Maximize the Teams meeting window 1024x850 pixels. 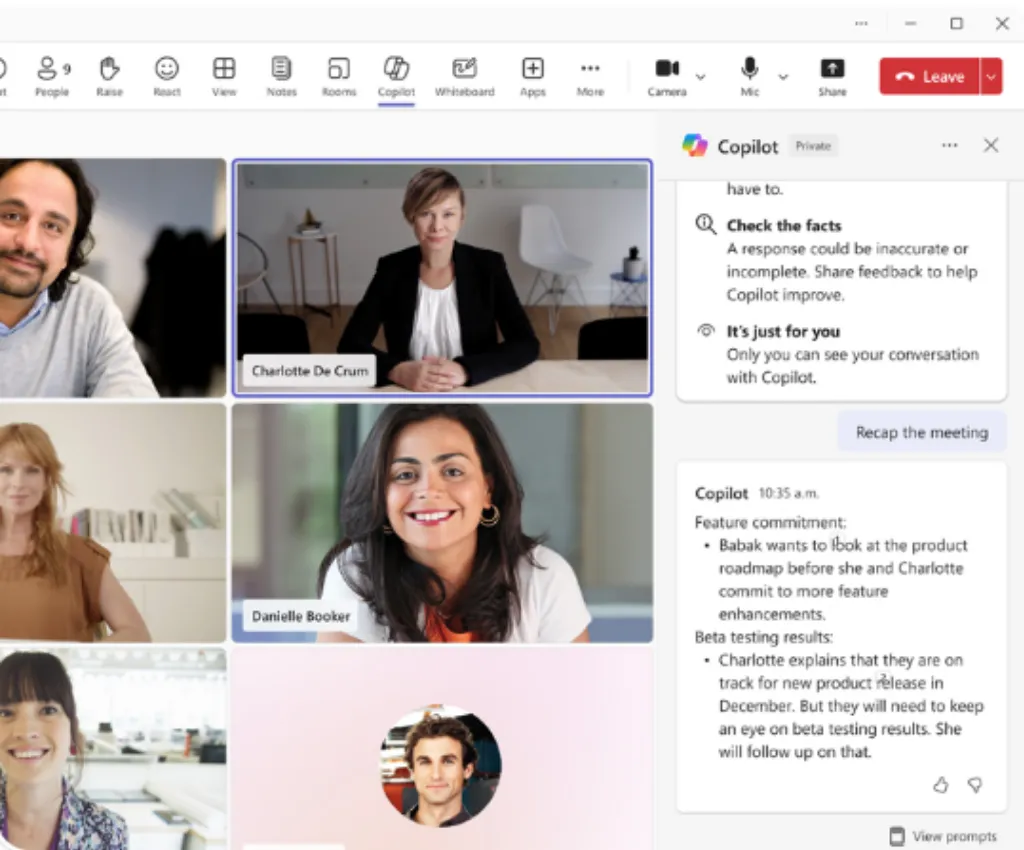pos(956,24)
